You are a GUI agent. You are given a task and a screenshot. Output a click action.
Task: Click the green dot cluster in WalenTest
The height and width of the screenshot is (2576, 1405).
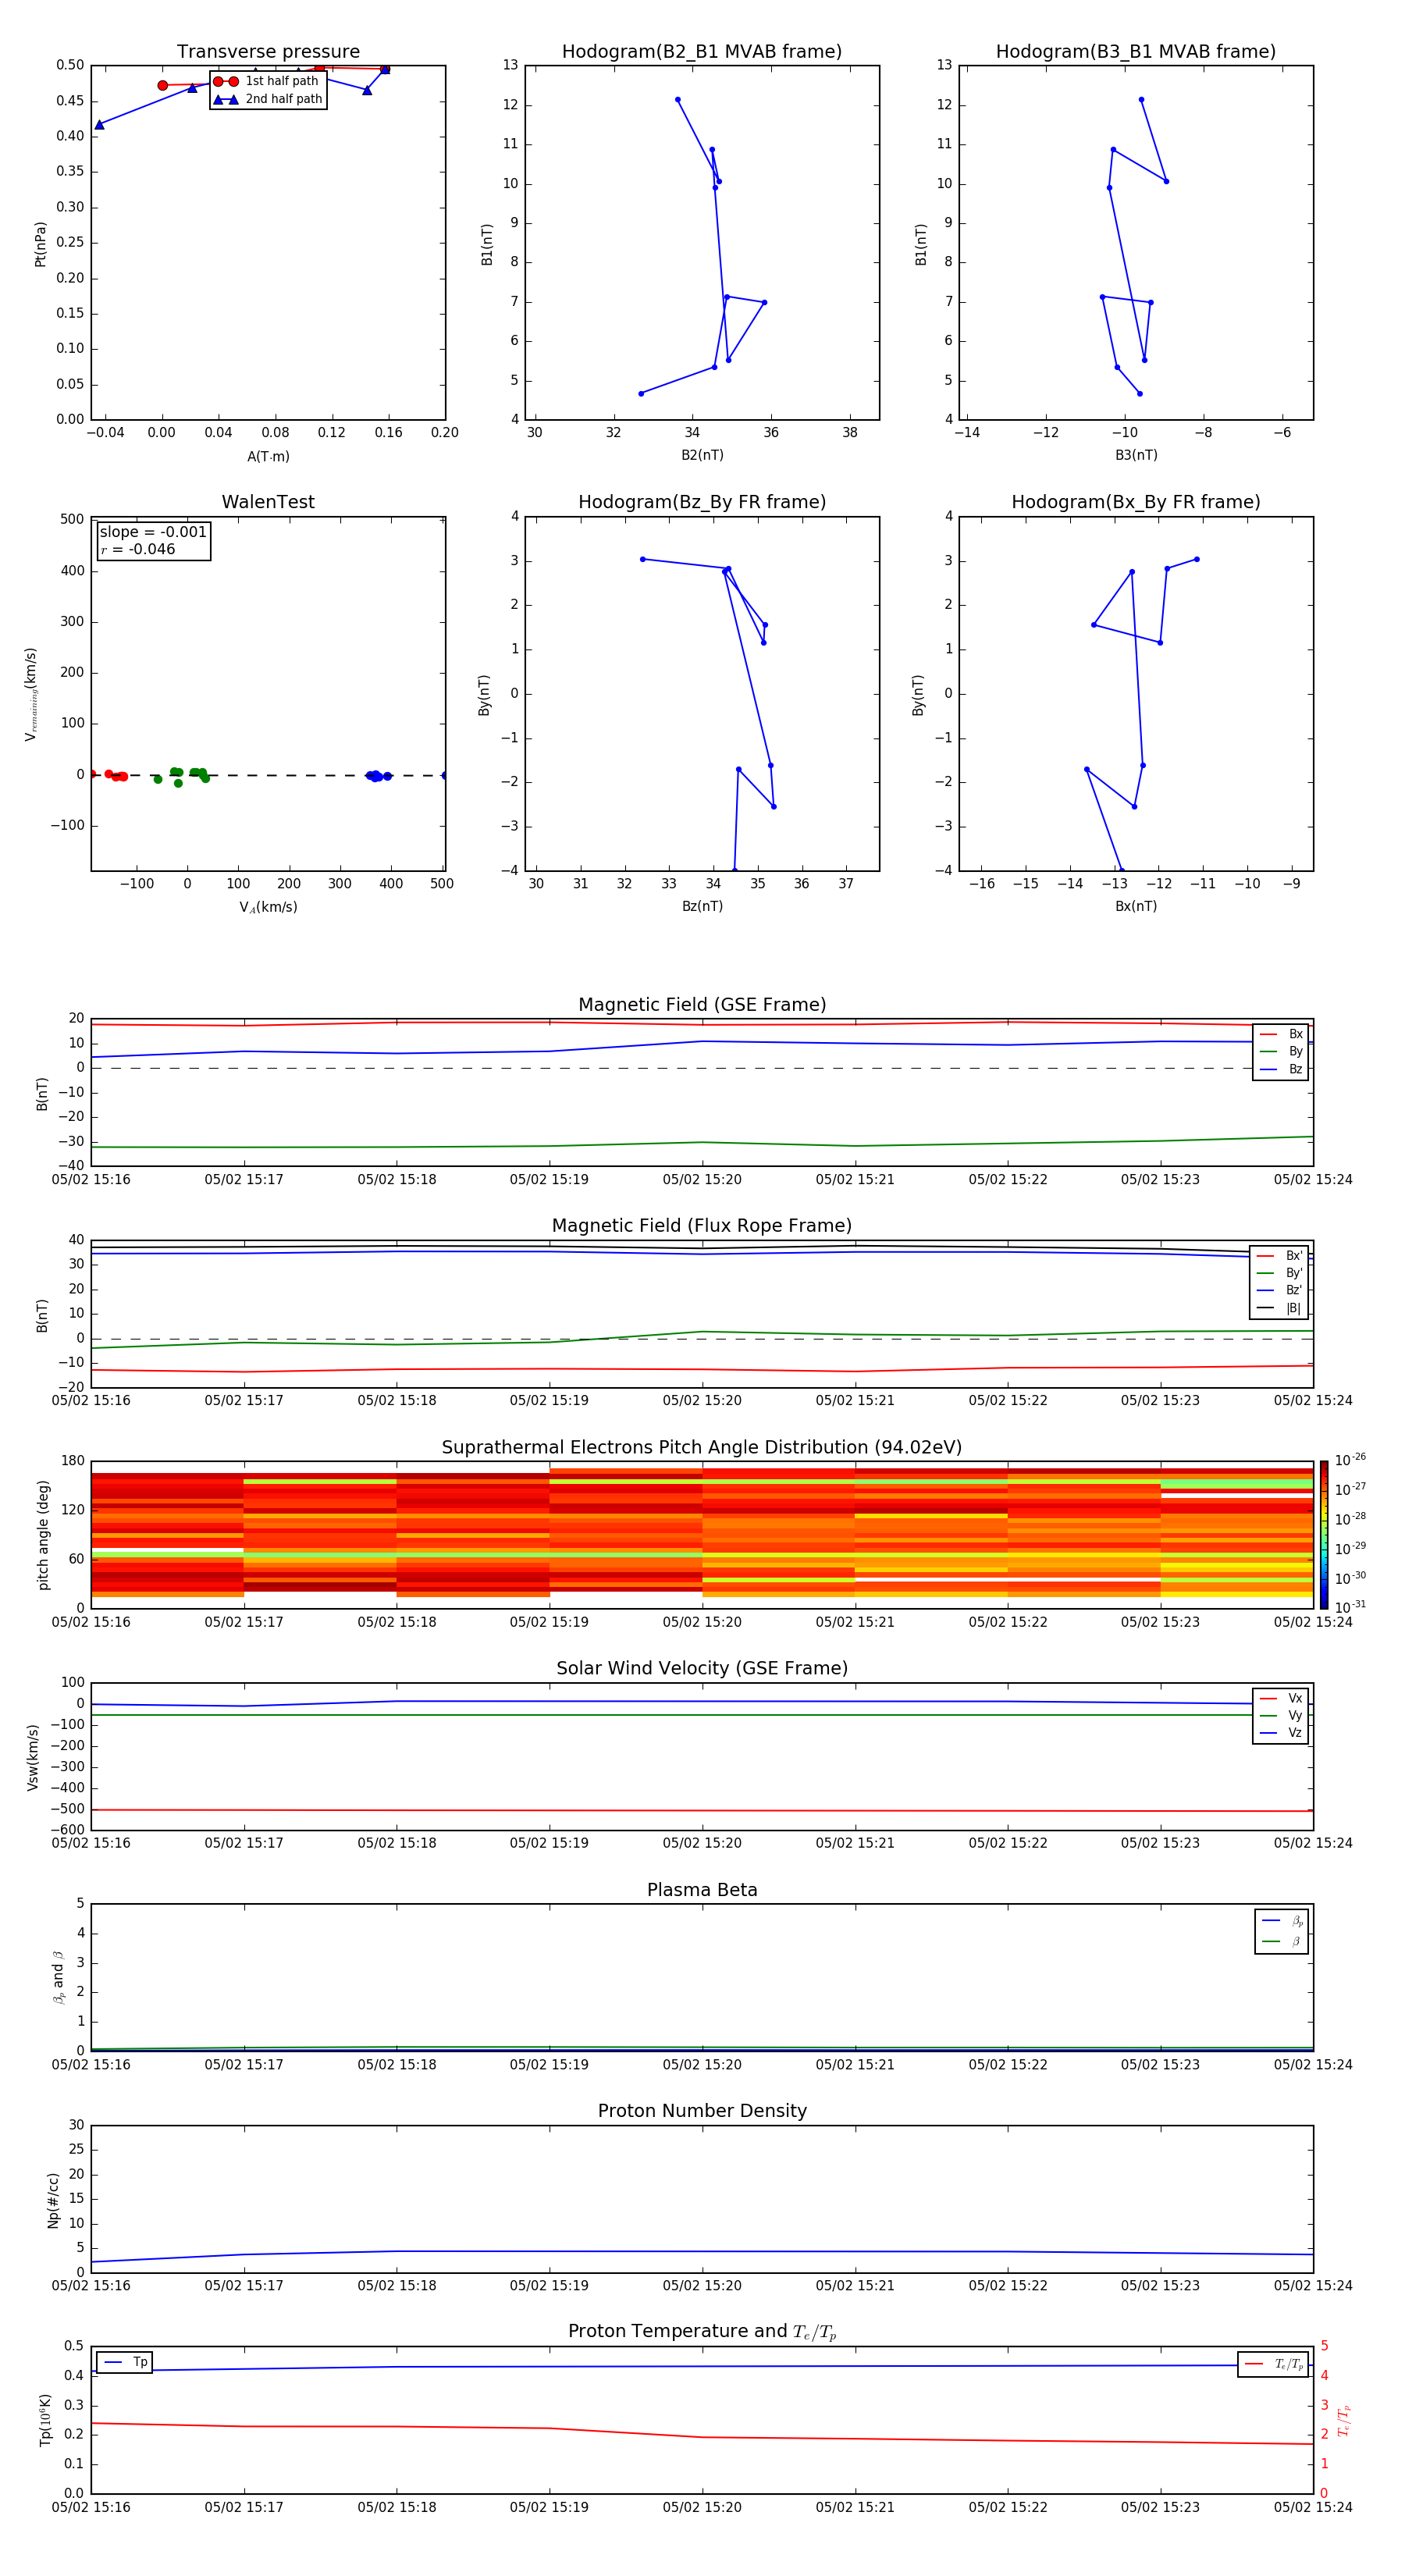point(183,775)
